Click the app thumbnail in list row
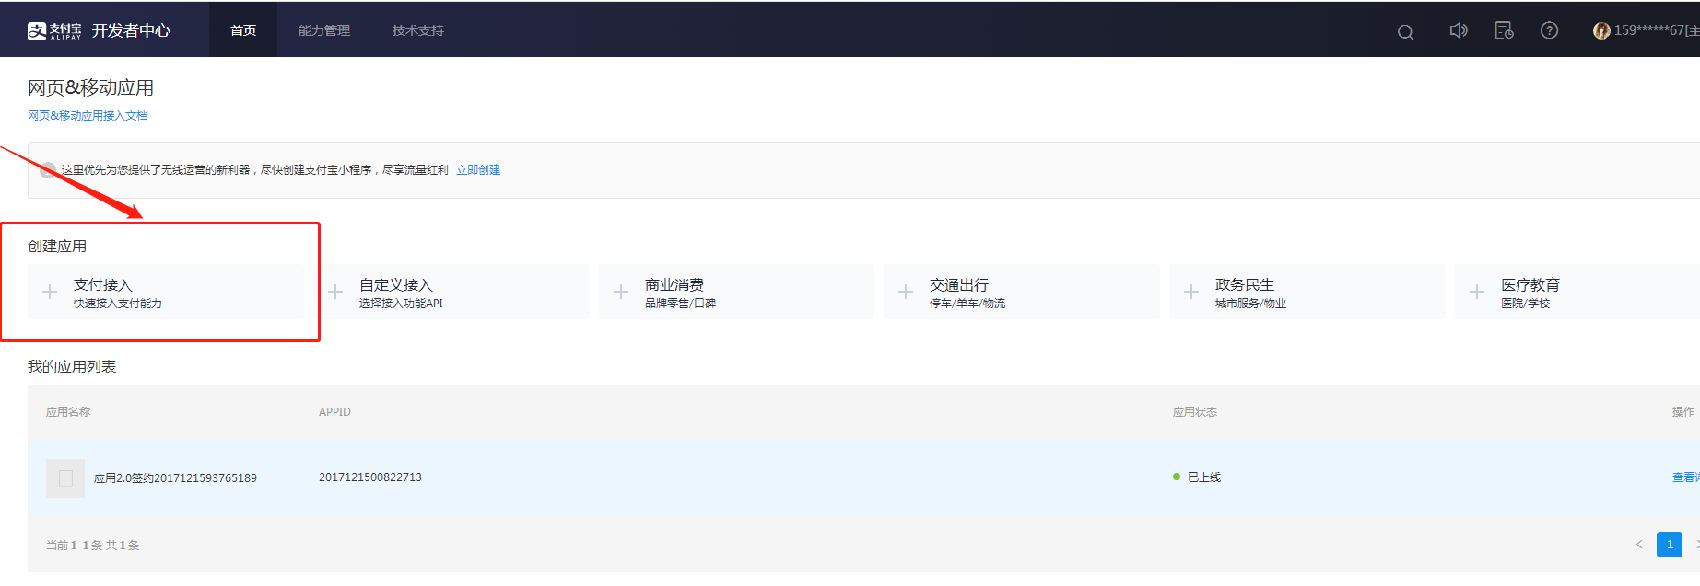Screen dimensions: 1700x586 65,478
